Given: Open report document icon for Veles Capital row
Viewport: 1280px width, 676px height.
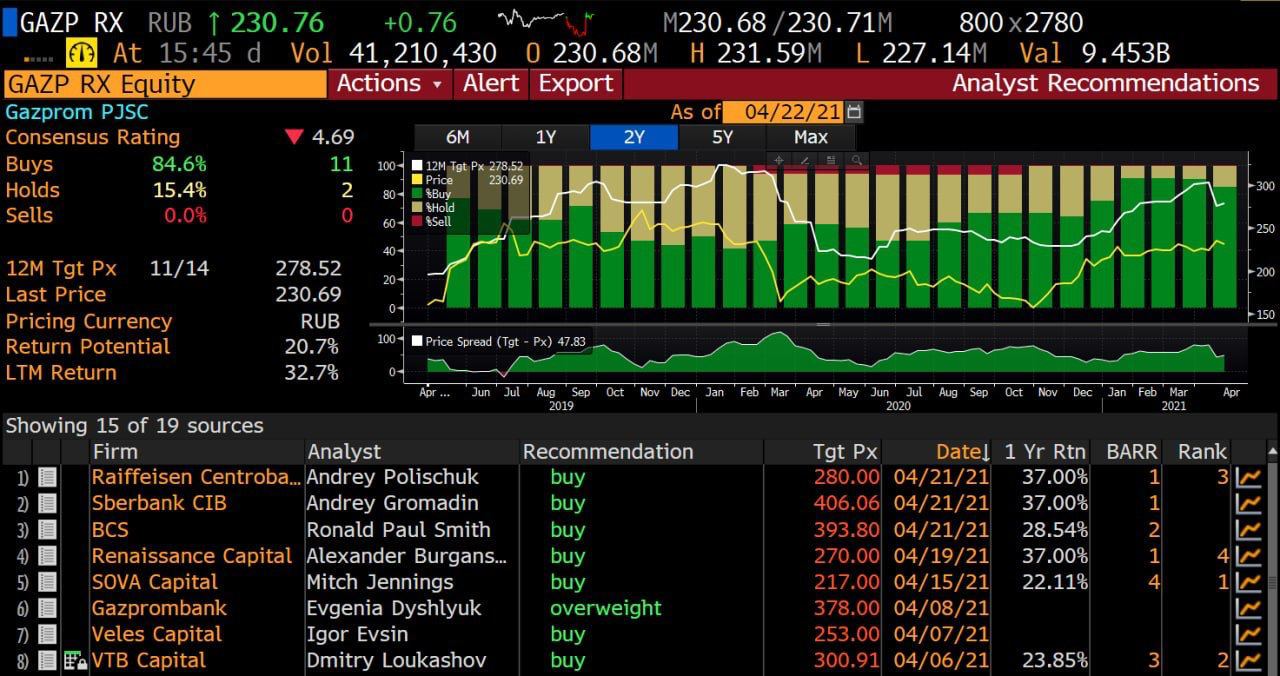Looking at the screenshot, I should tap(47, 634).
